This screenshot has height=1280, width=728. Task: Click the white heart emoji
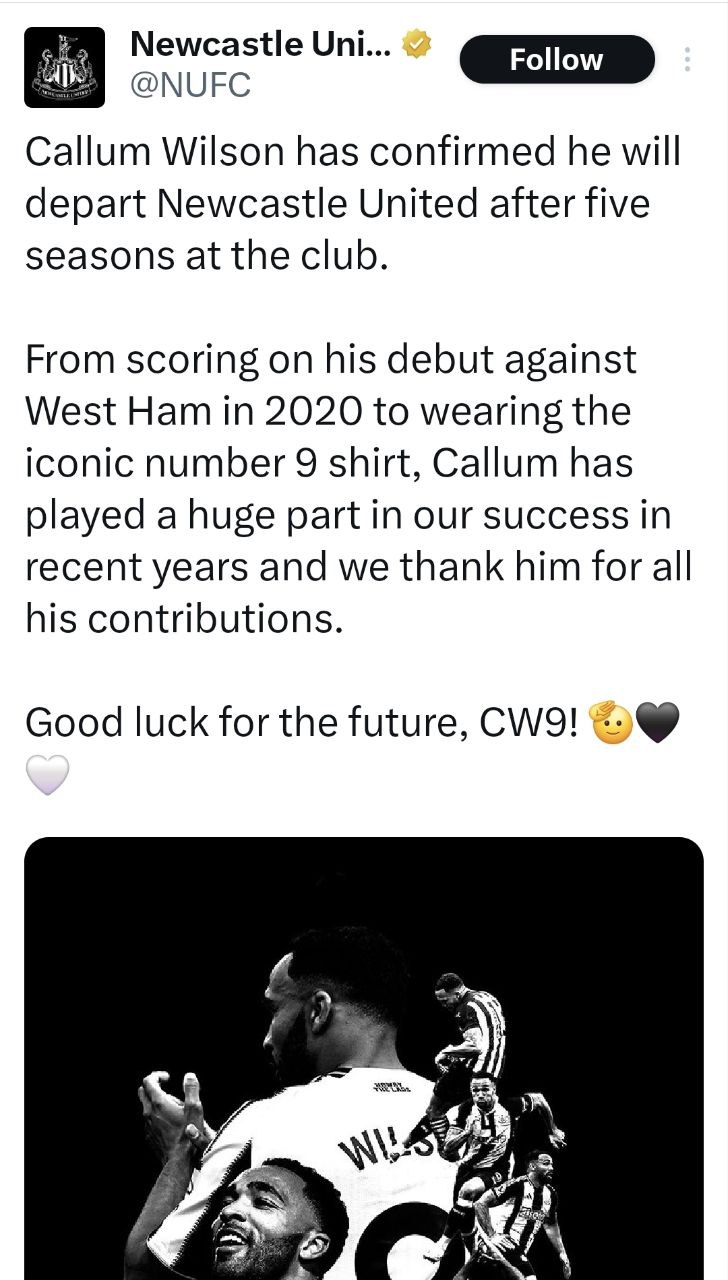point(46,774)
